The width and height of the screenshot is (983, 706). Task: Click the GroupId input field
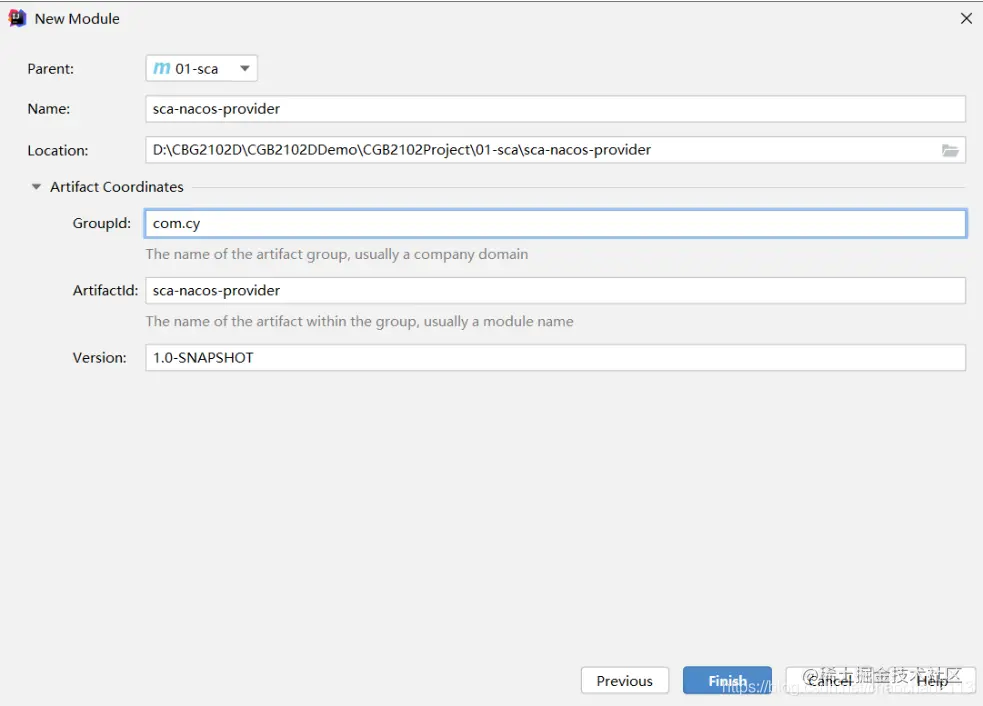[x=555, y=223]
